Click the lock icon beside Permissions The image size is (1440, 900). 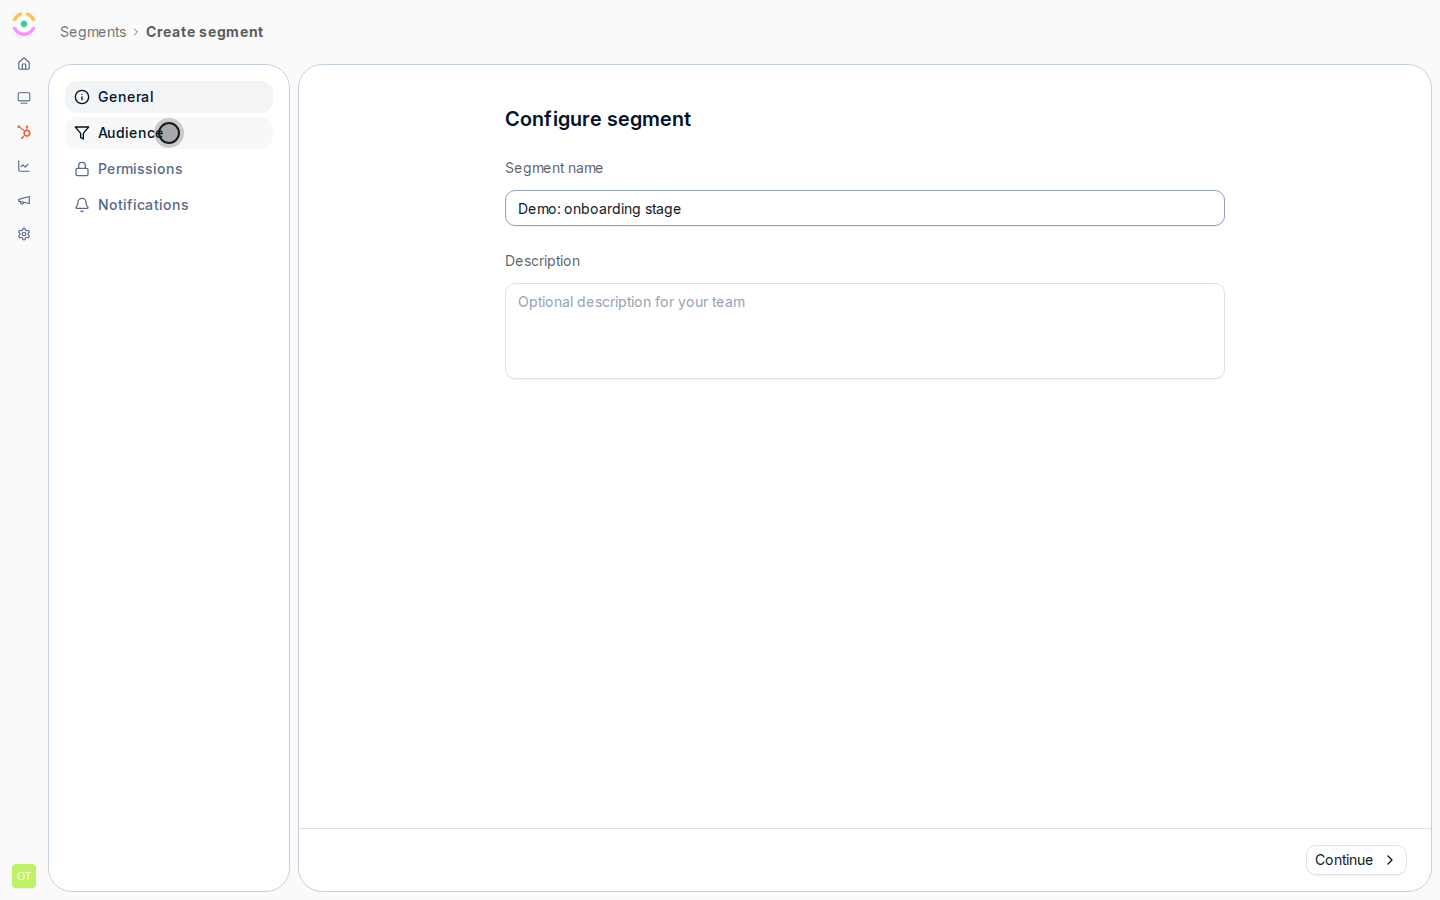[82, 169]
